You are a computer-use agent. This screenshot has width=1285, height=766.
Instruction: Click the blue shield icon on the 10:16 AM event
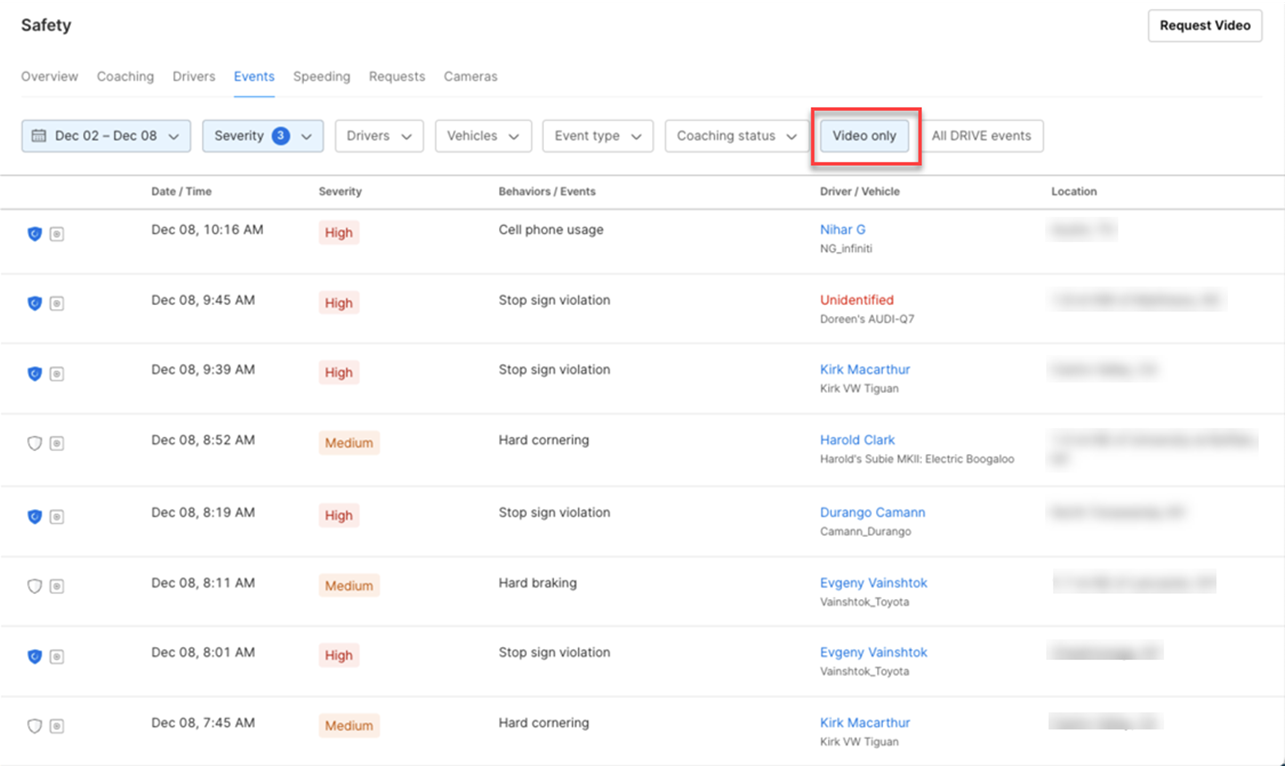coord(34,234)
